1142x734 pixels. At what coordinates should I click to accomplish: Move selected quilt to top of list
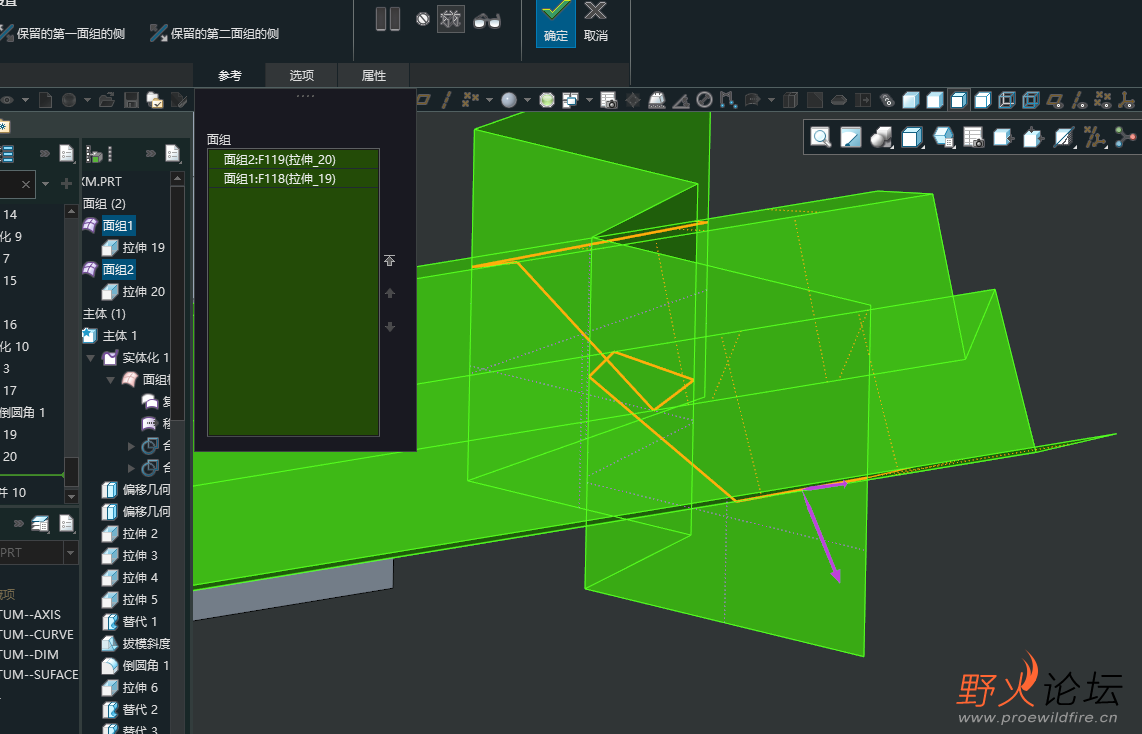[390, 260]
